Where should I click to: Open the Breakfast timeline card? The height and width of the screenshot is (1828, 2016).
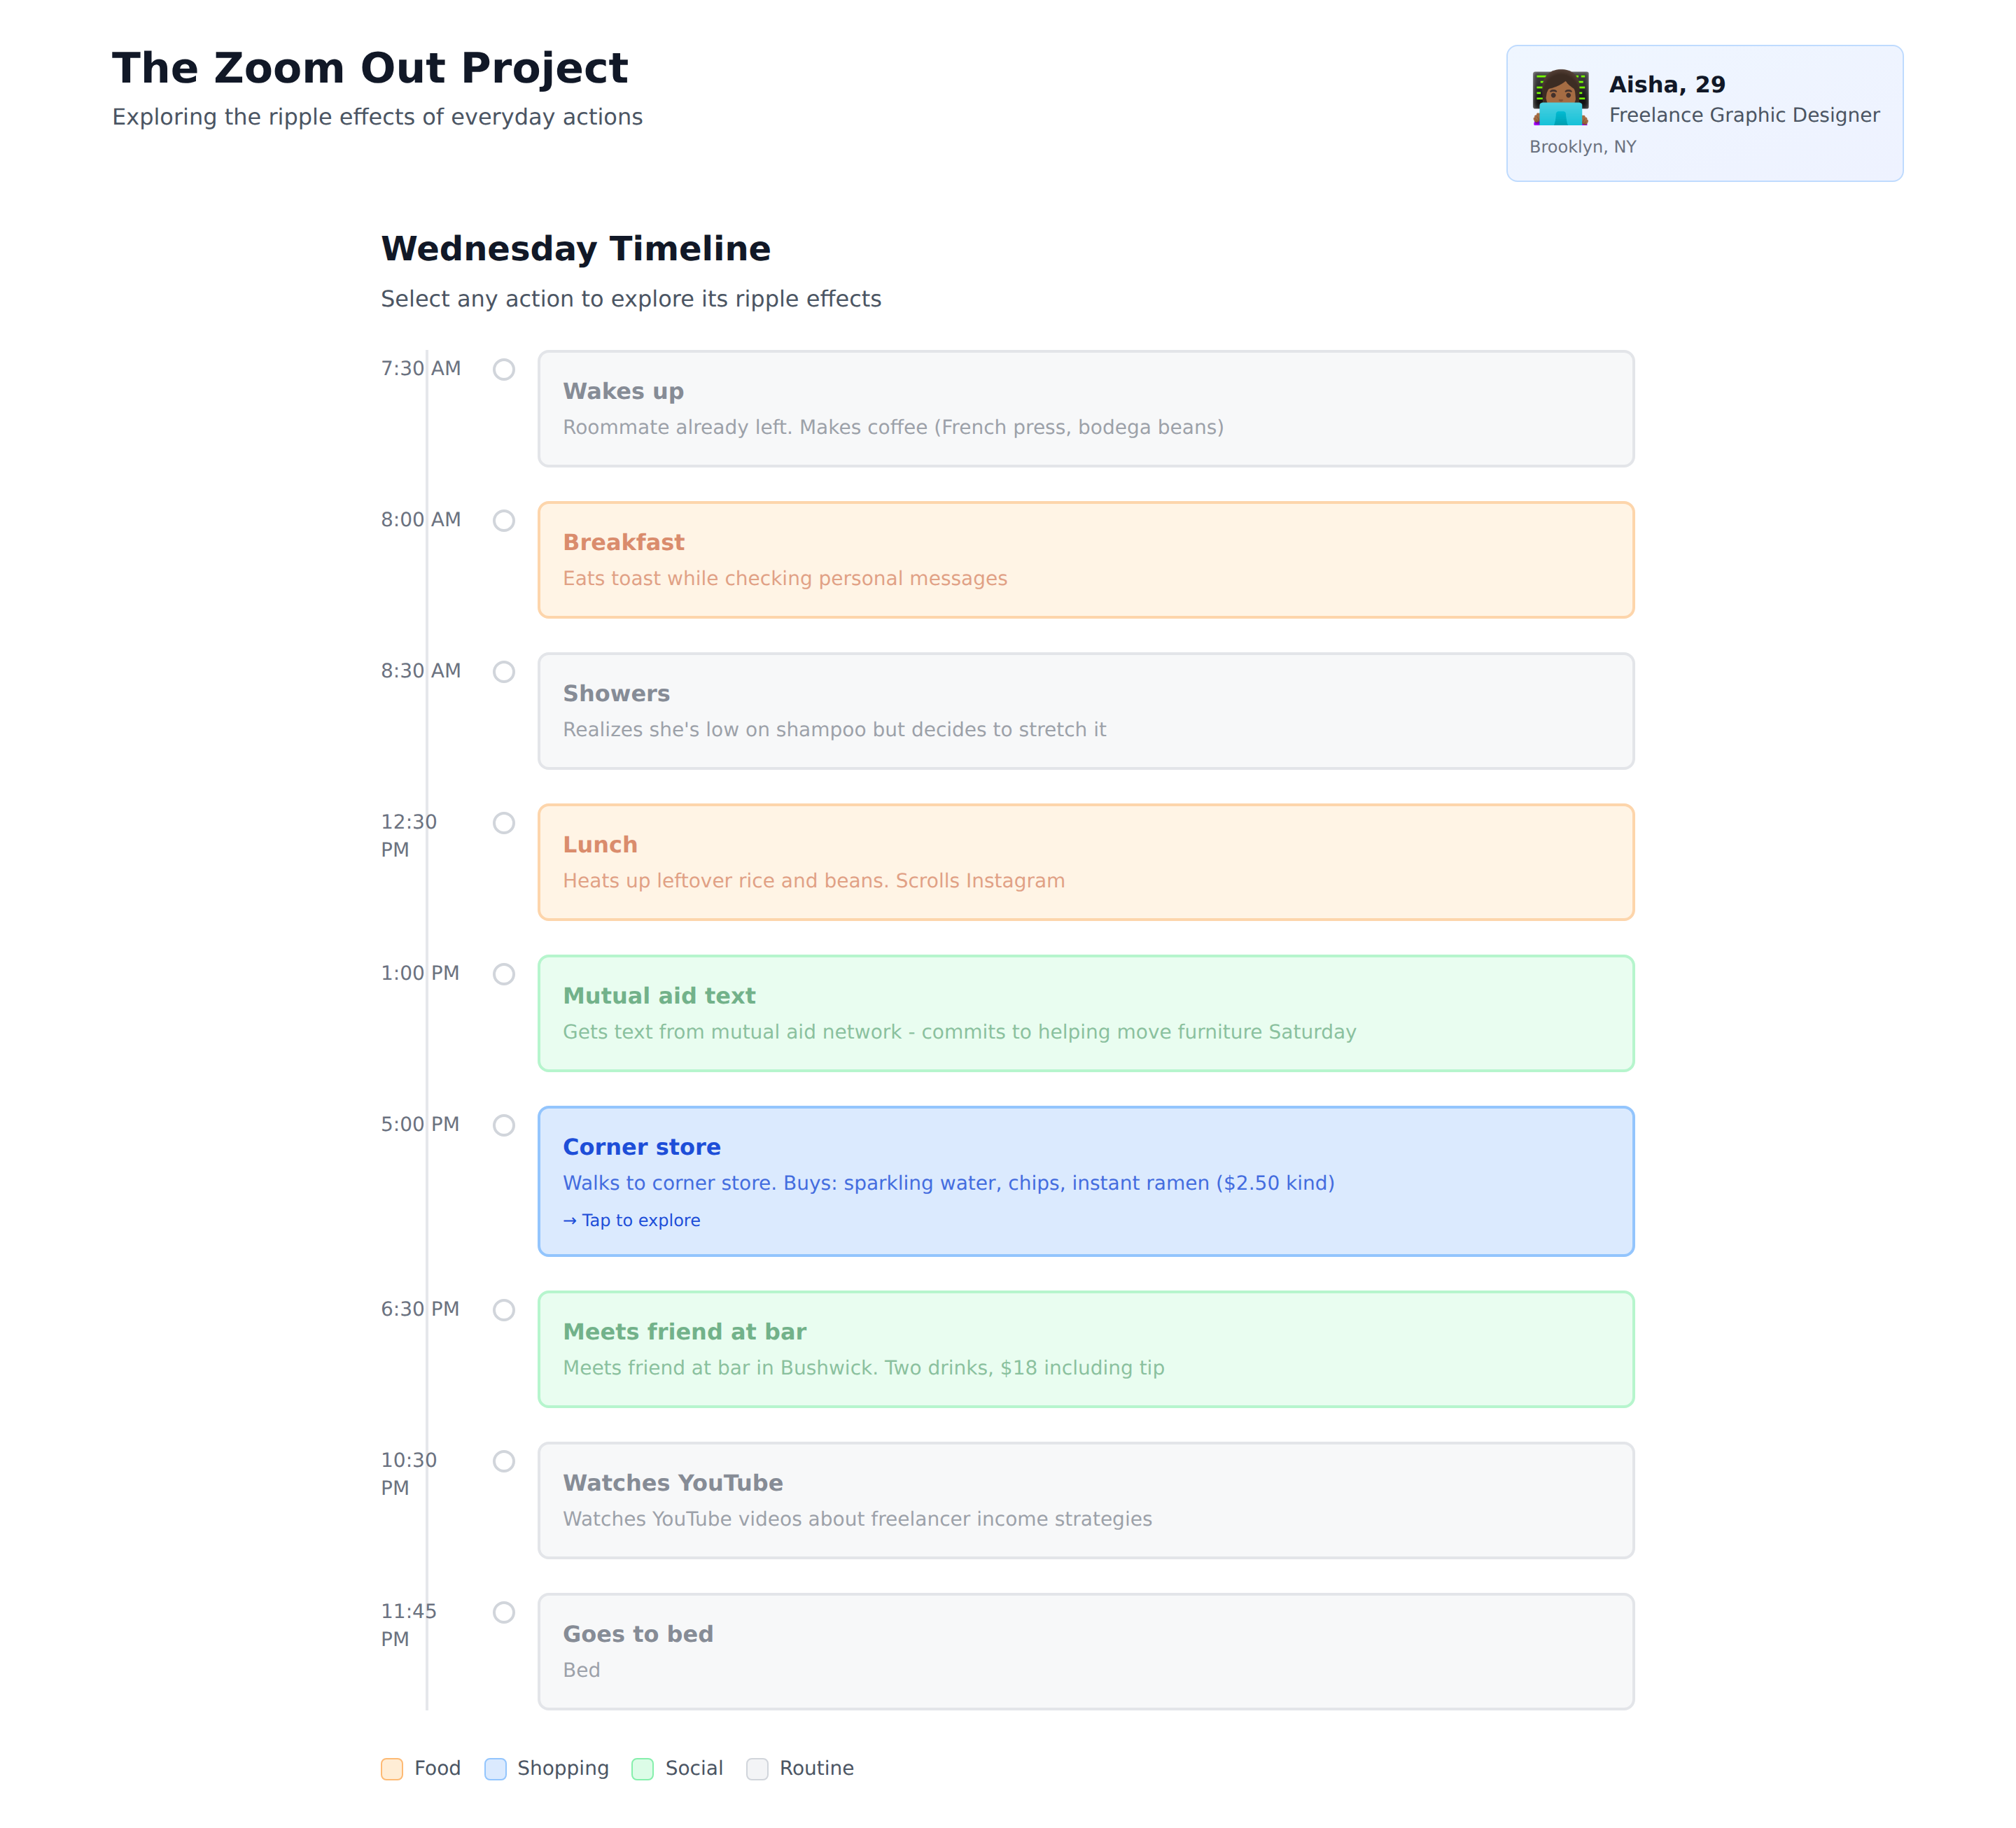[1085, 559]
